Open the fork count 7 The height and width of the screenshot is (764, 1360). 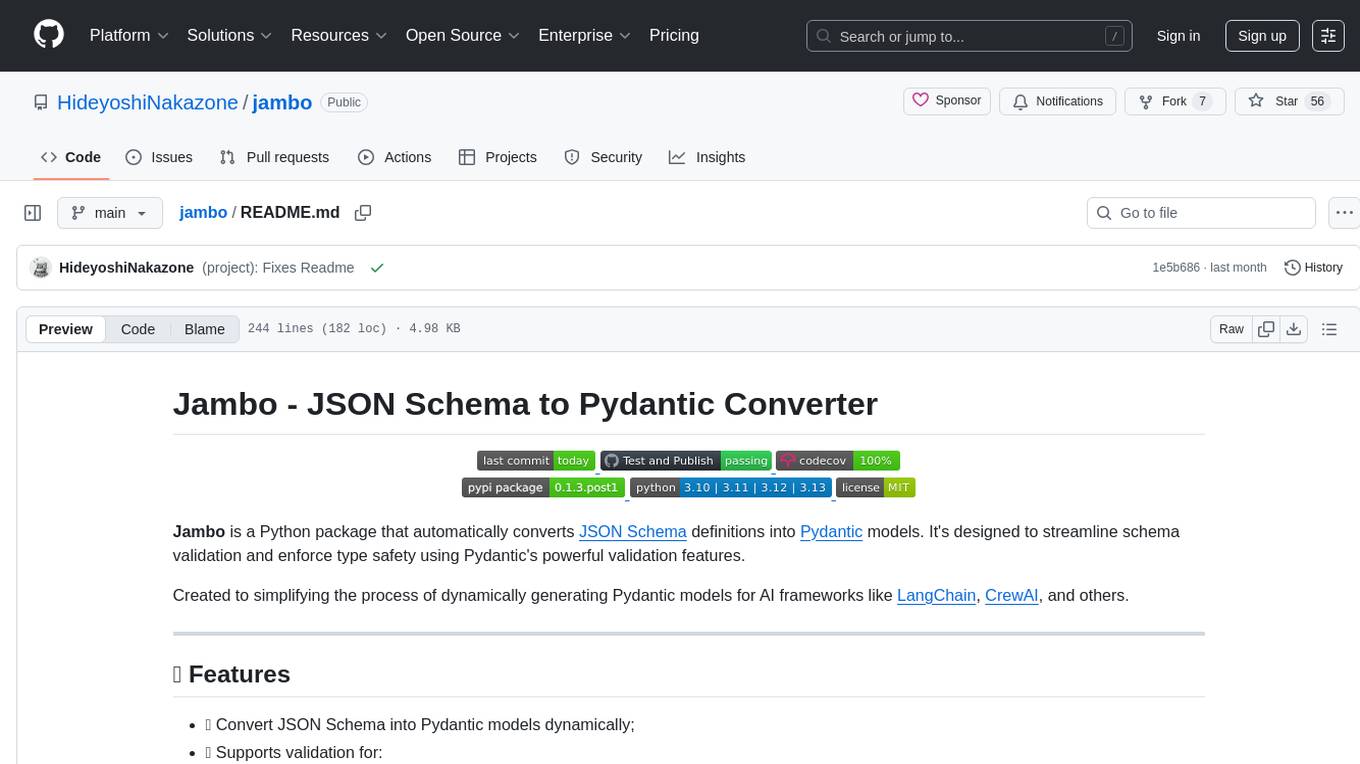click(x=1202, y=101)
